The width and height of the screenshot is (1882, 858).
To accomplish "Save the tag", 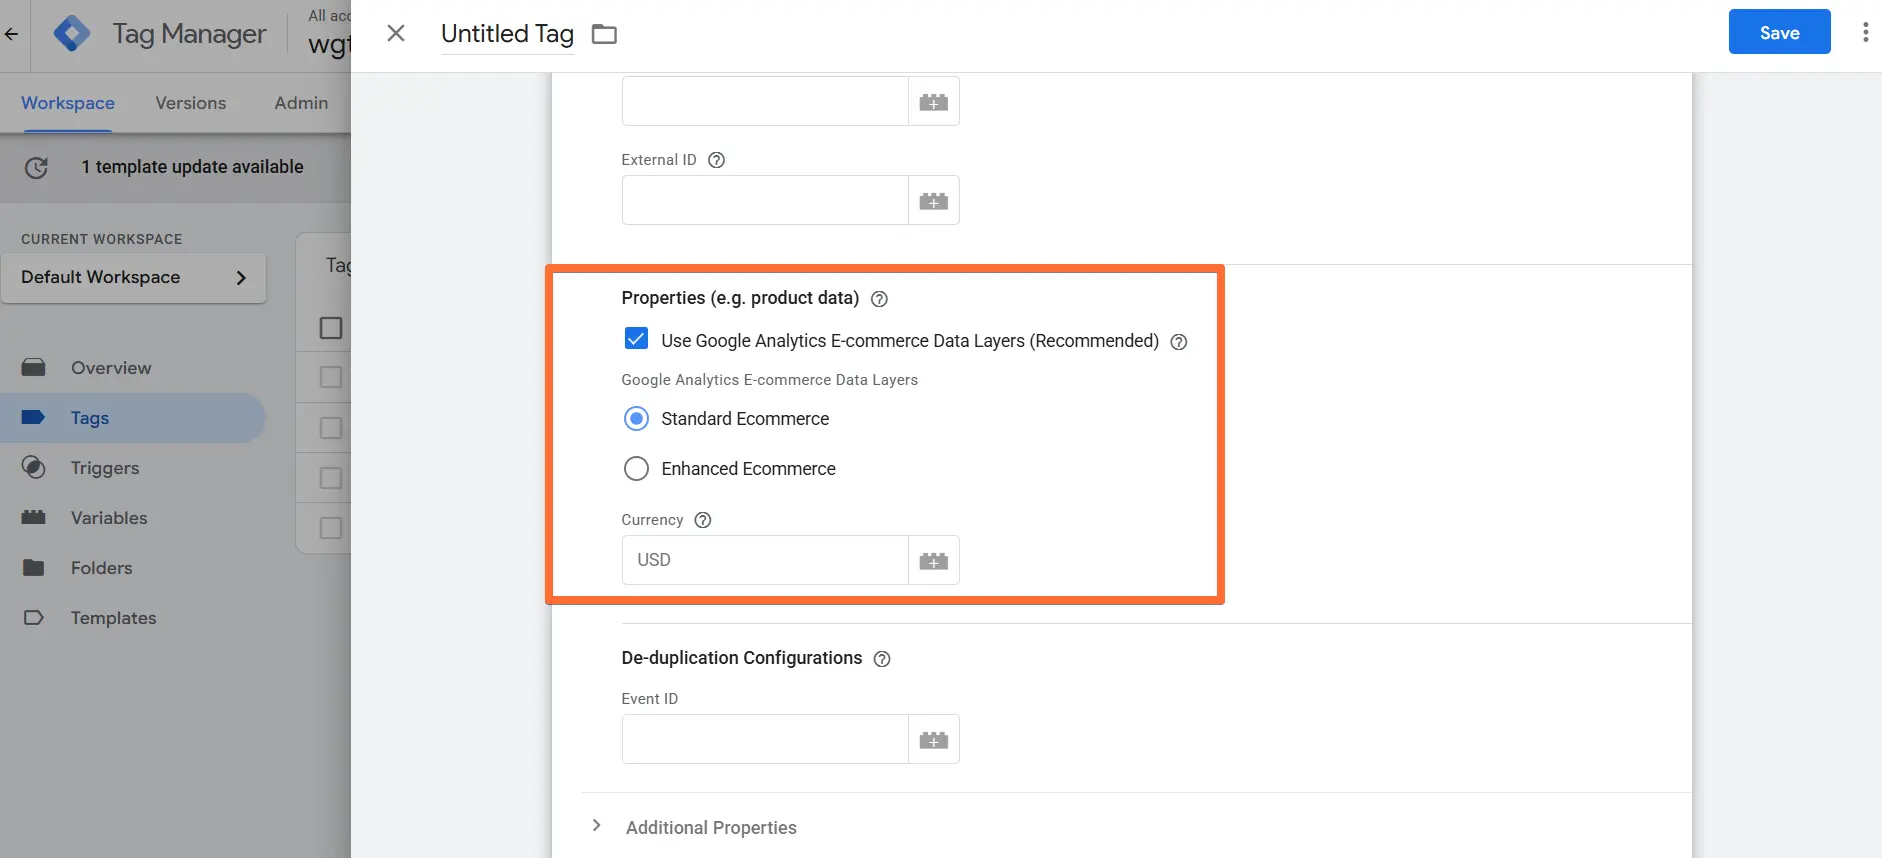I will (1779, 32).
